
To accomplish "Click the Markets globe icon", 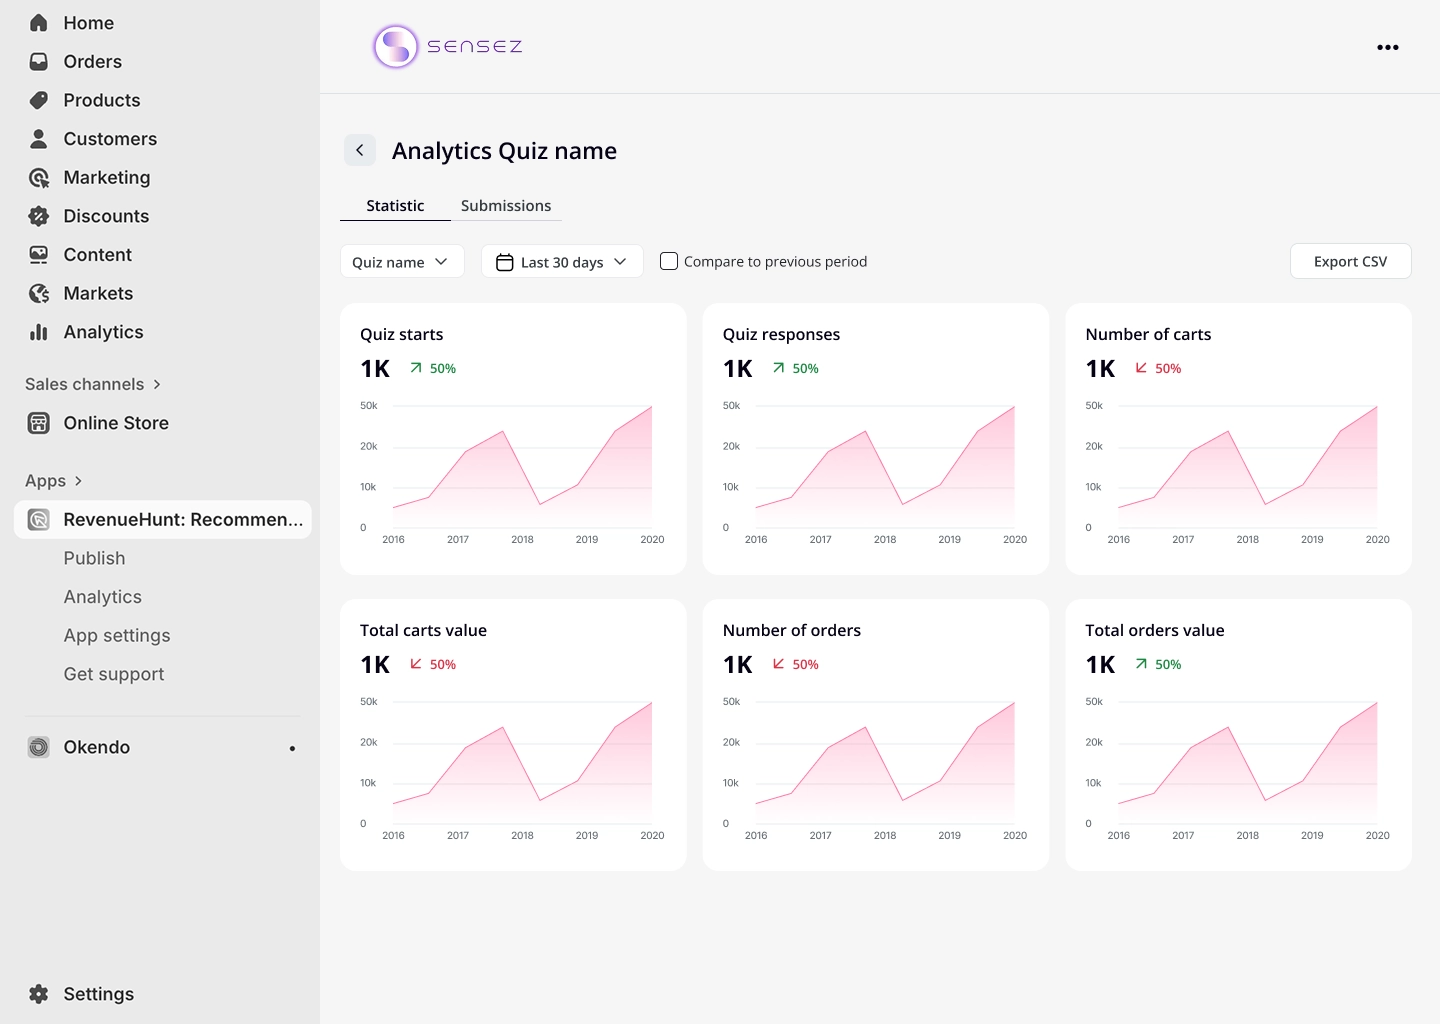I will (39, 294).
